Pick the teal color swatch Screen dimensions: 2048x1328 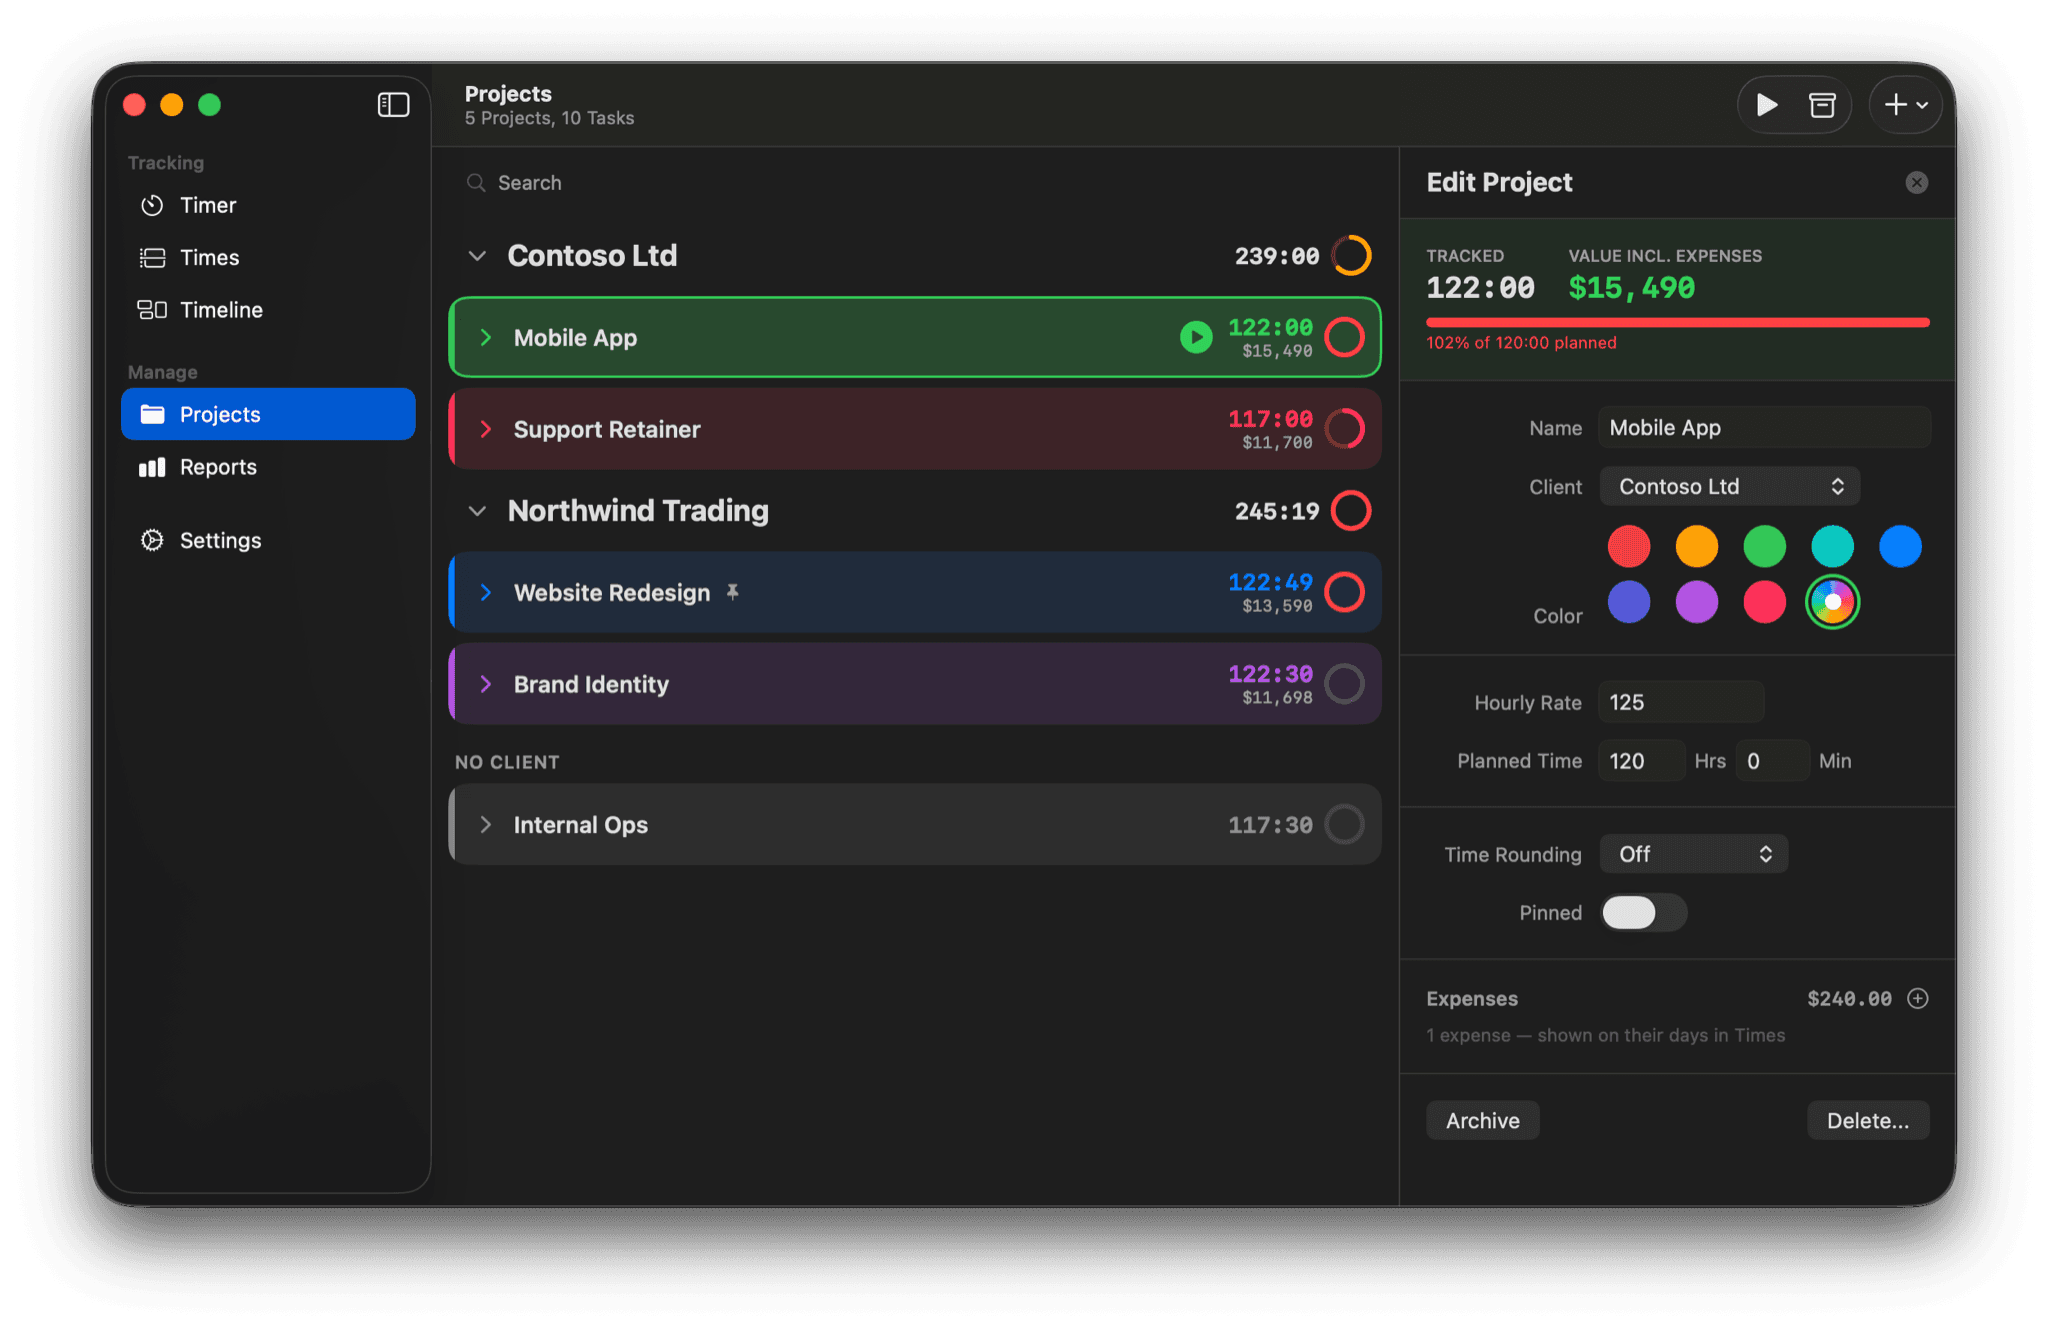pos(1832,546)
